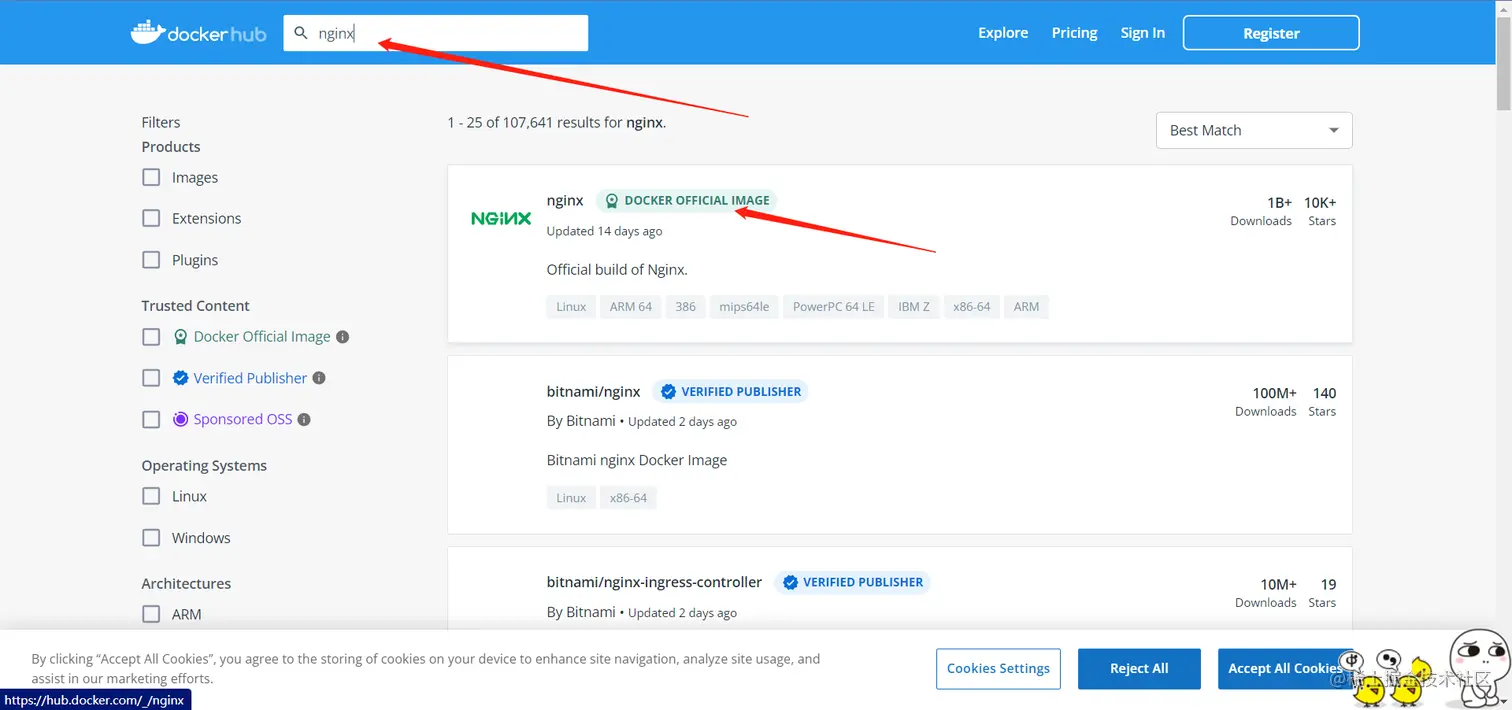
Task: Click the Register button
Action: (1271, 33)
